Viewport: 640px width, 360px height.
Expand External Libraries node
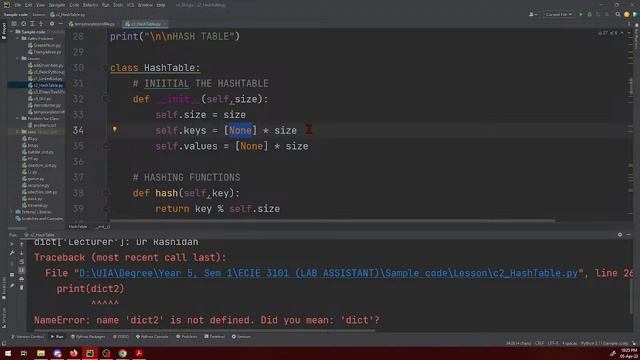(x=12, y=212)
